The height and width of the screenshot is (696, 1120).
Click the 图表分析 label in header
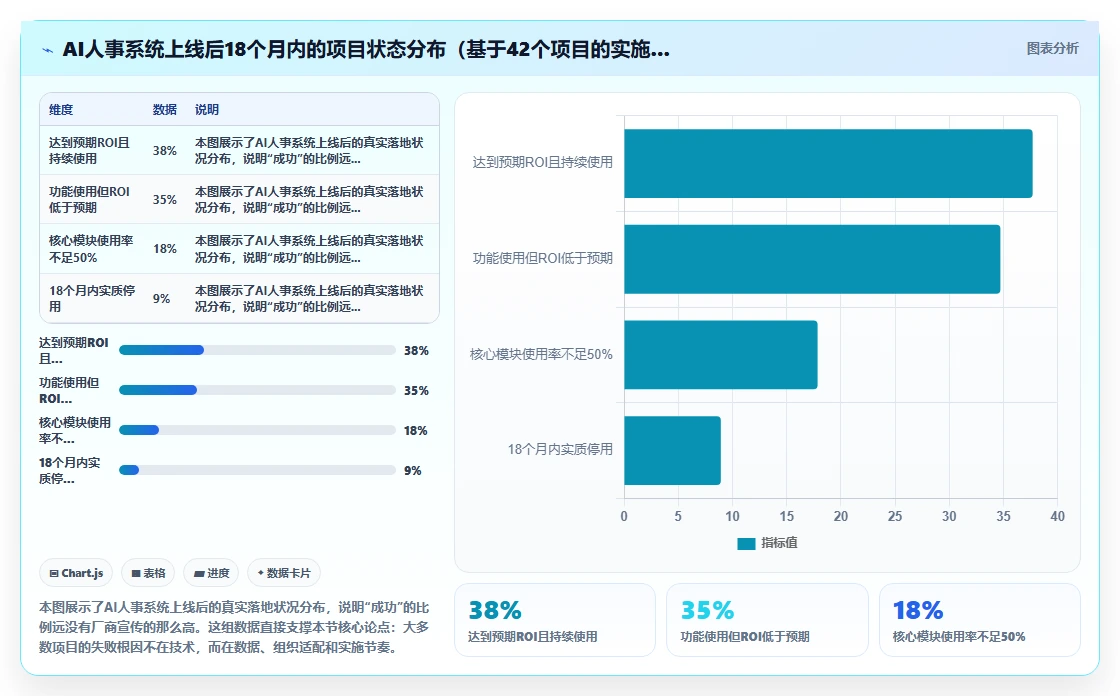(x=1052, y=49)
